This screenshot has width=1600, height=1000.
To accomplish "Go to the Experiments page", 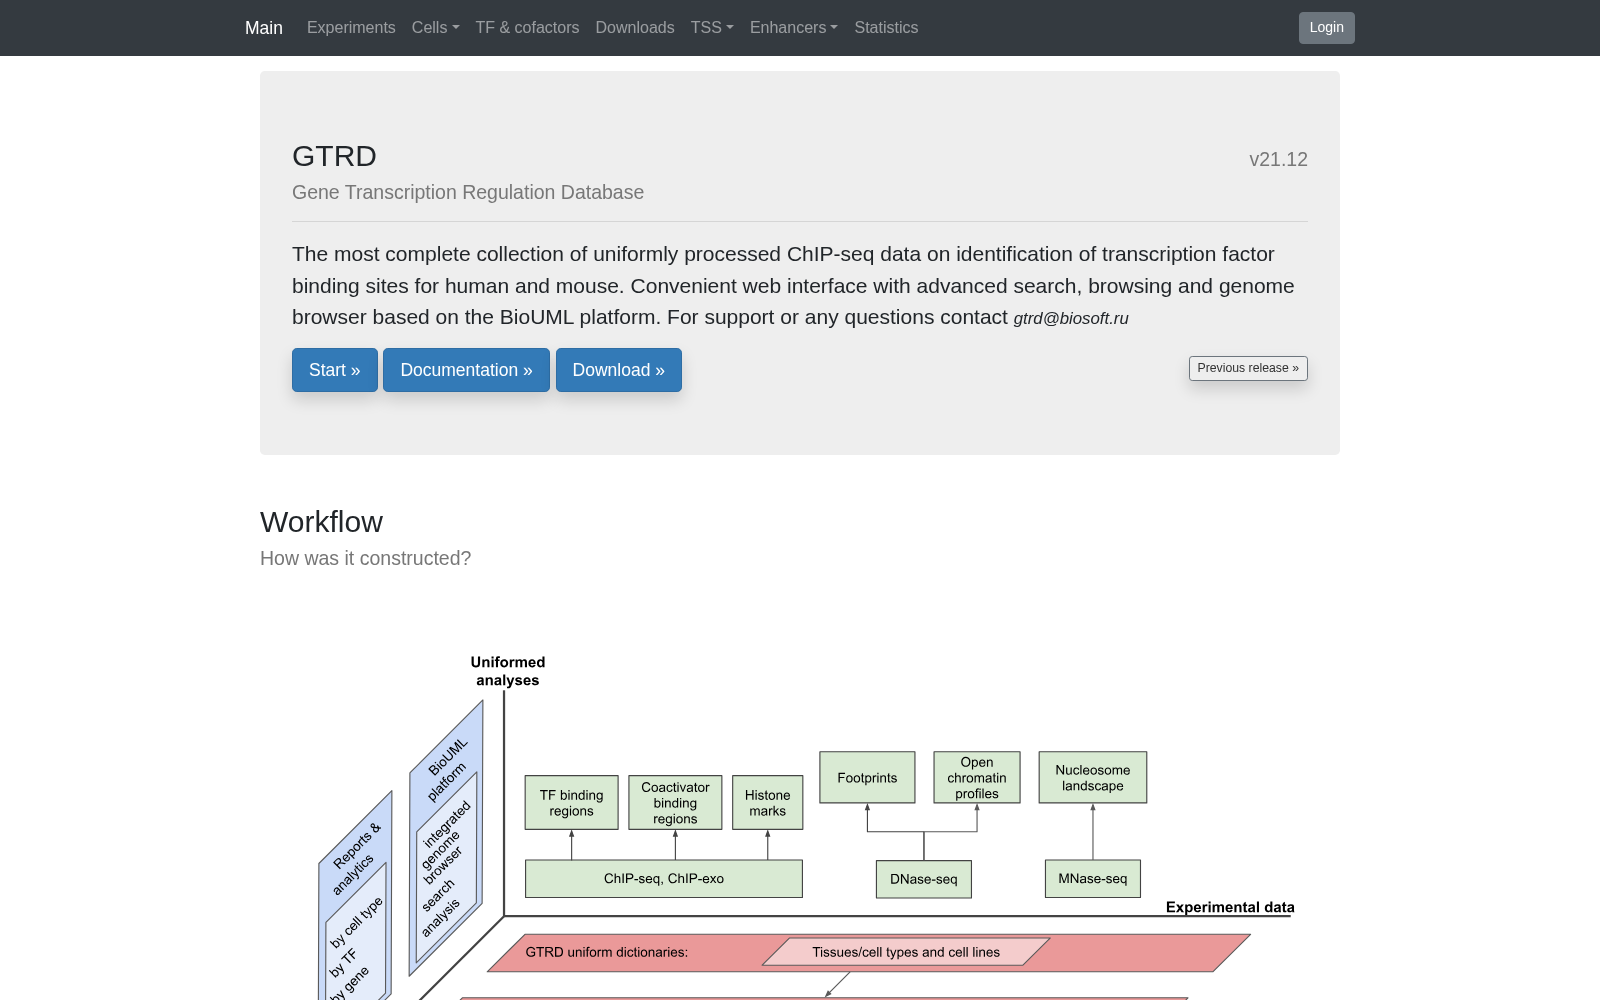I will pyautogui.click(x=351, y=28).
